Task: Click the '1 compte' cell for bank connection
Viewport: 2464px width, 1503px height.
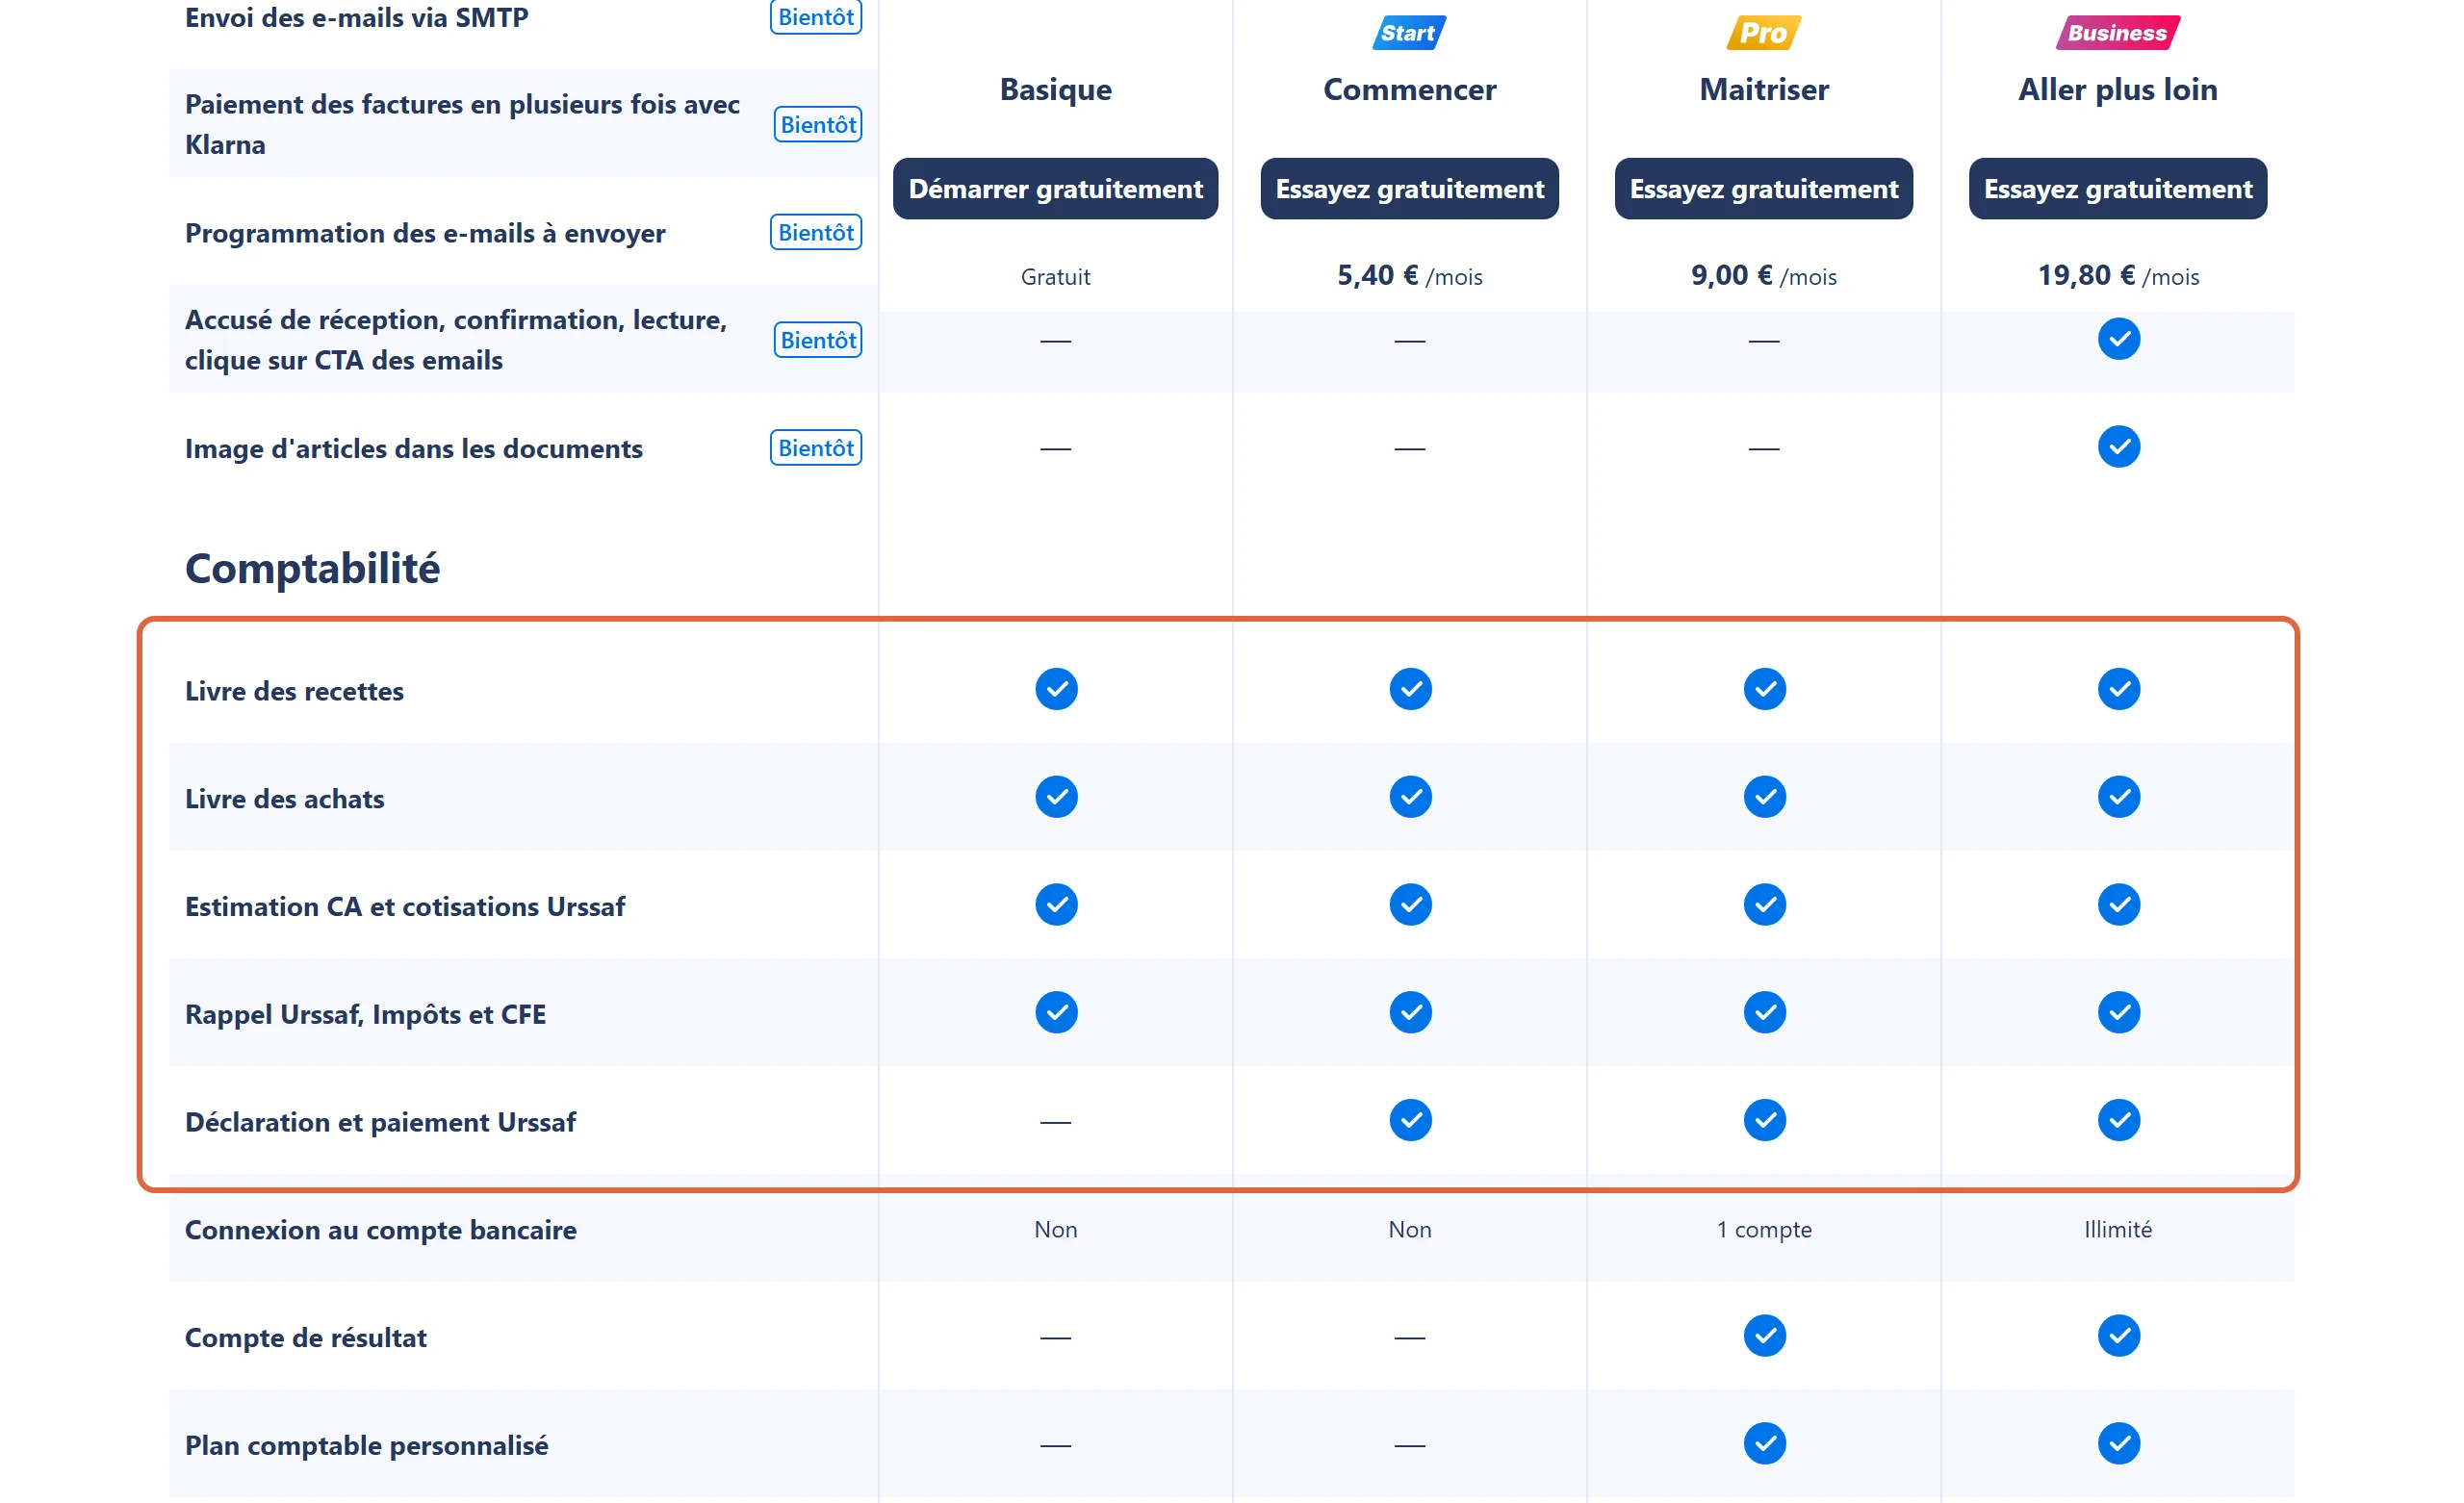Action: tap(1763, 1229)
